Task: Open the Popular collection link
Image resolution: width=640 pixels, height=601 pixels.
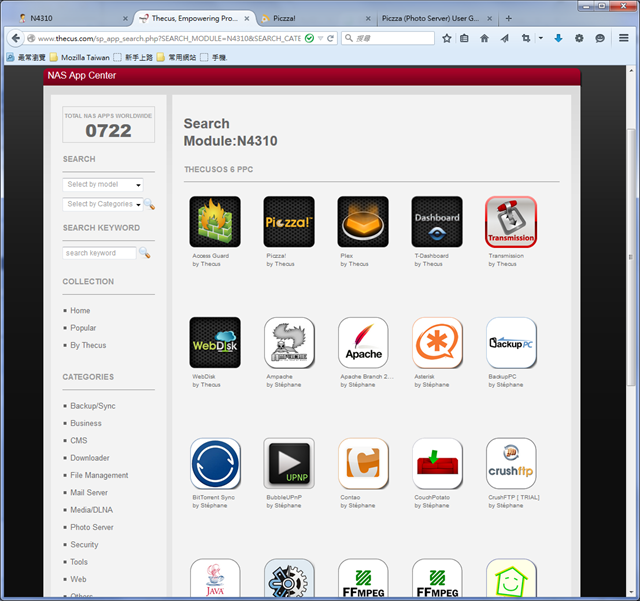Action: coord(83,328)
